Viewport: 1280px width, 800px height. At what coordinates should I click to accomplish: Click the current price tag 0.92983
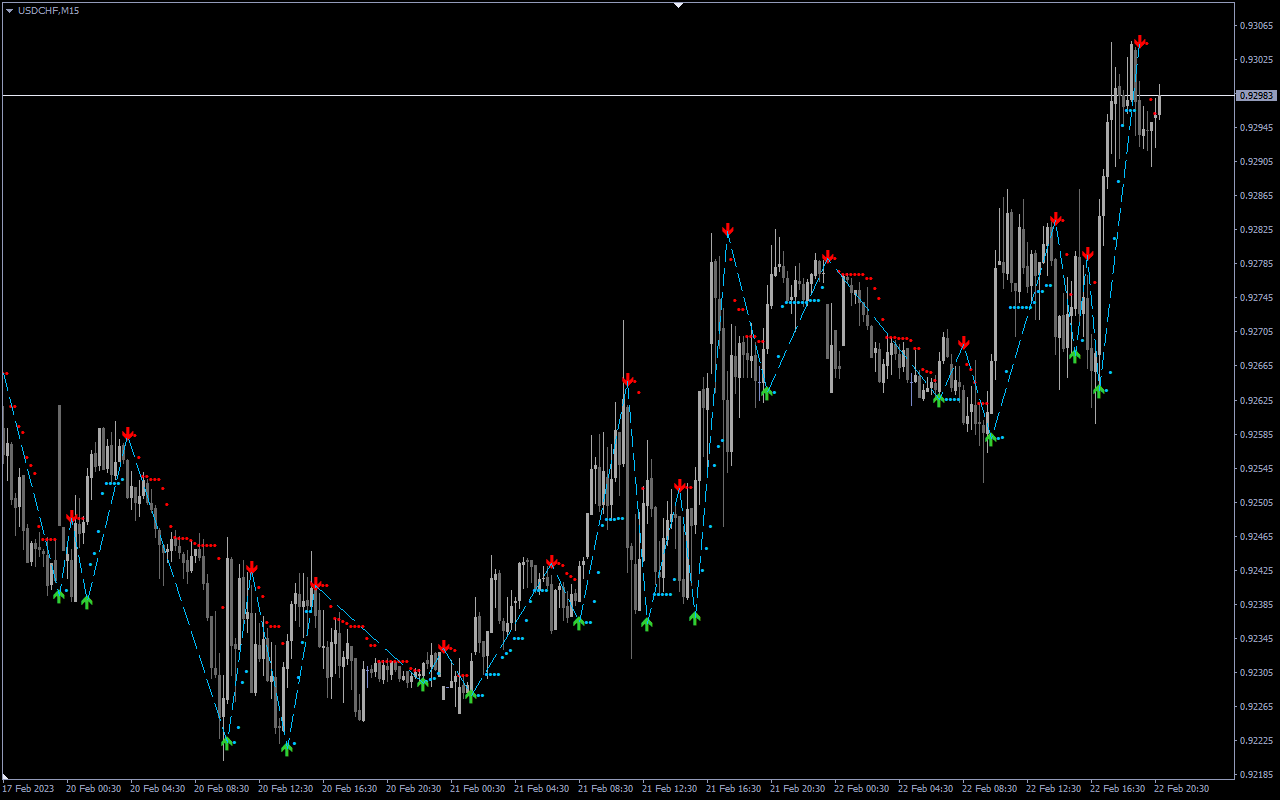click(1257, 96)
